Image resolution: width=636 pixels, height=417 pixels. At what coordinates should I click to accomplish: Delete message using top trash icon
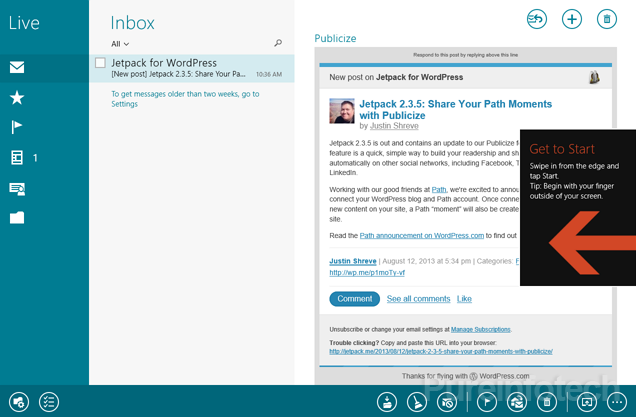point(605,18)
